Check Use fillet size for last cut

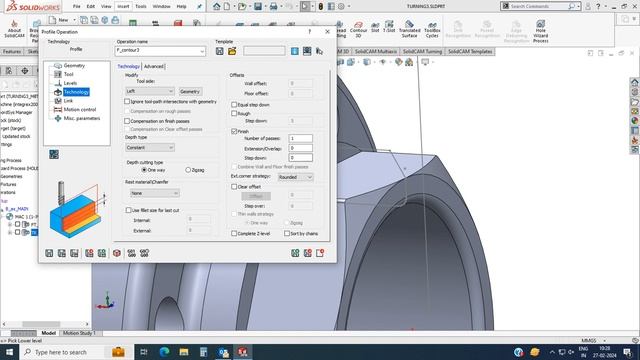point(128,210)
